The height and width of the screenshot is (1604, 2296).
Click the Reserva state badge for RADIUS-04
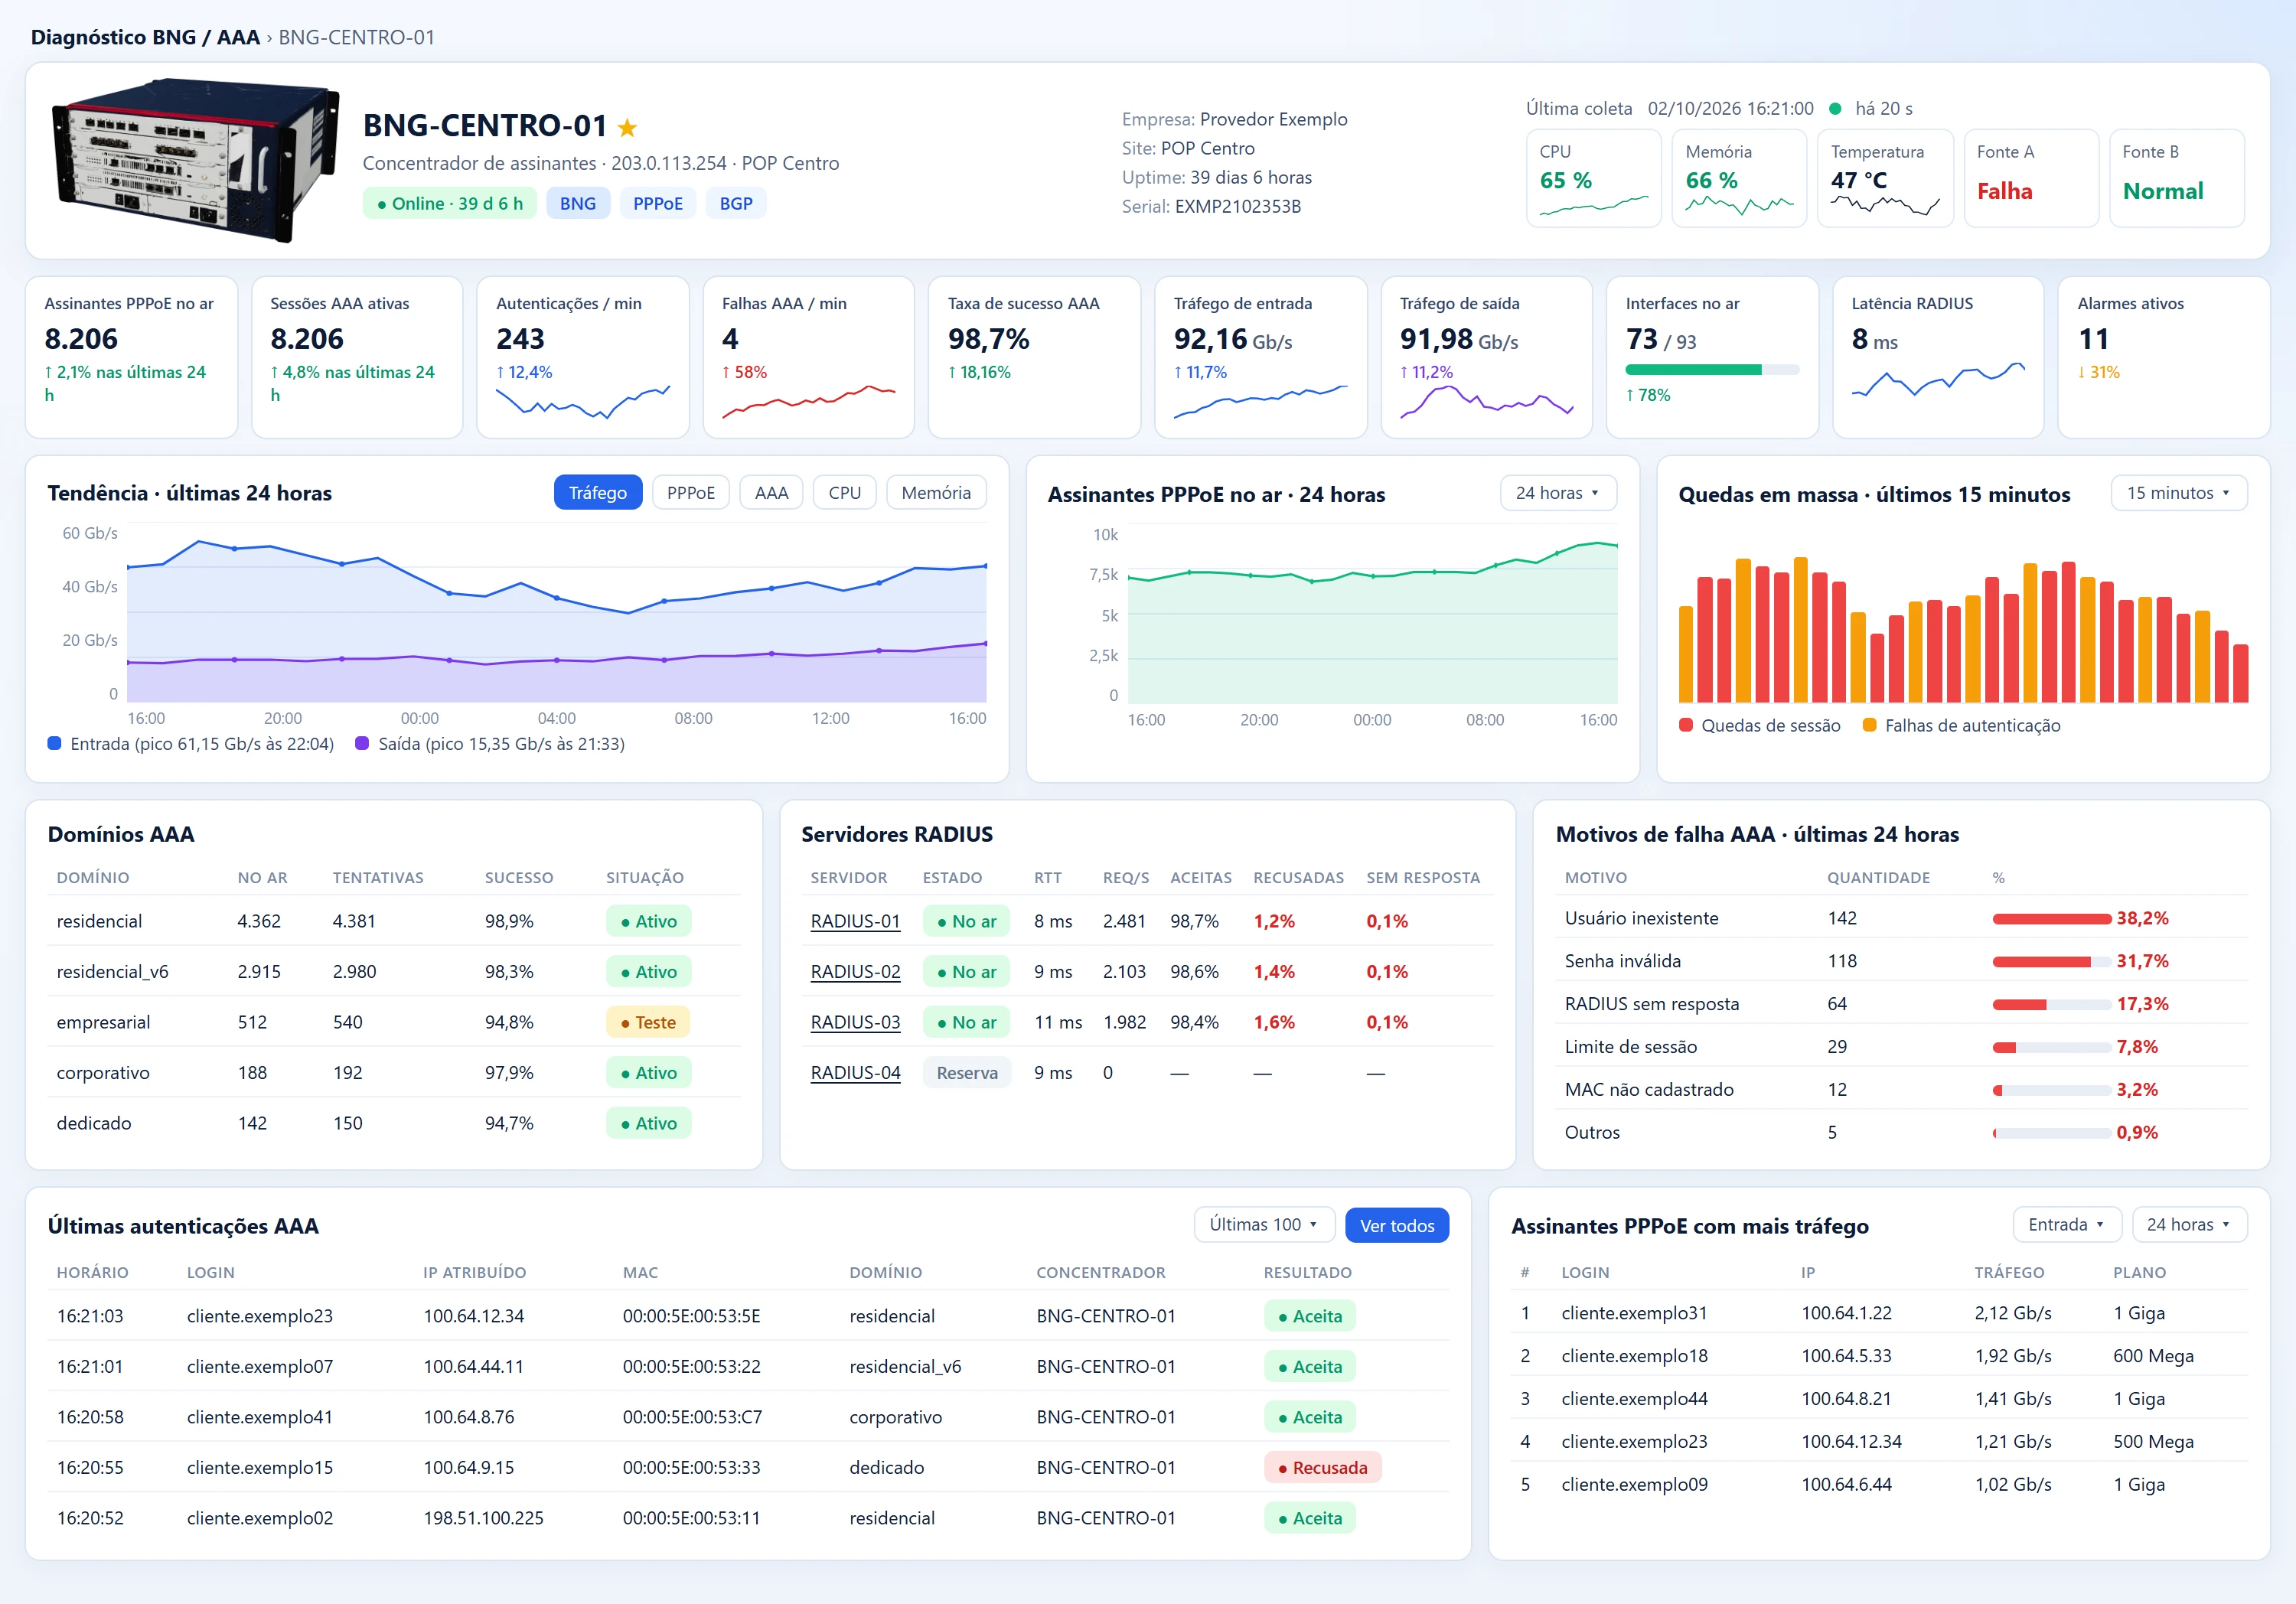967,1073
